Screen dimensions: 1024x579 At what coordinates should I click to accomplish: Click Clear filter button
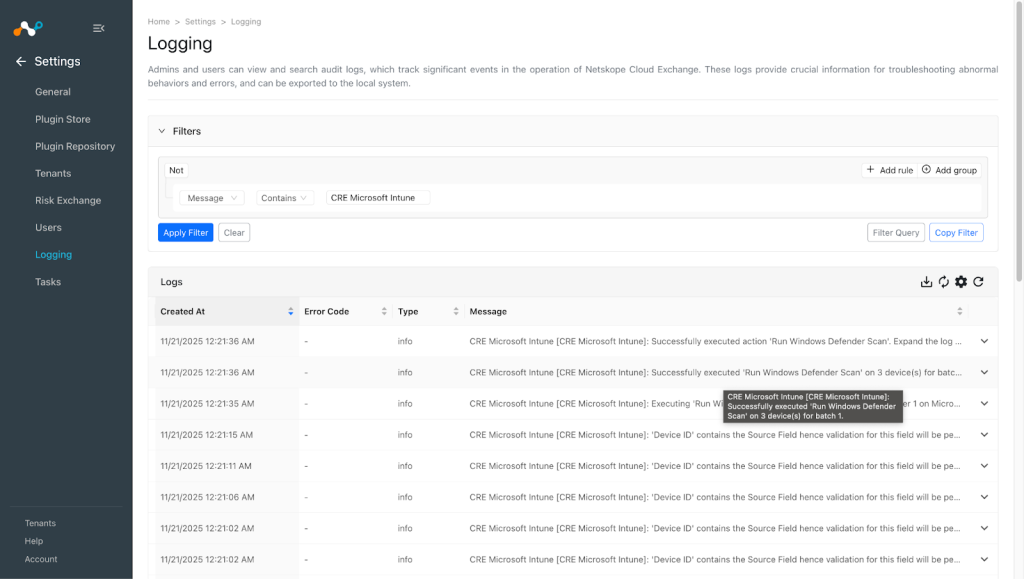(234, 232)
